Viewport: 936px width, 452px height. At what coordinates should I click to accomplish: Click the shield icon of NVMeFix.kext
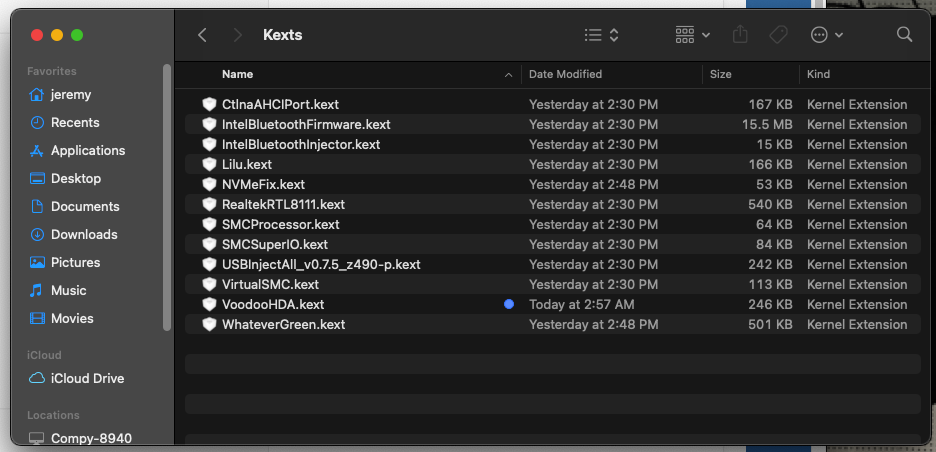(209, 185)
